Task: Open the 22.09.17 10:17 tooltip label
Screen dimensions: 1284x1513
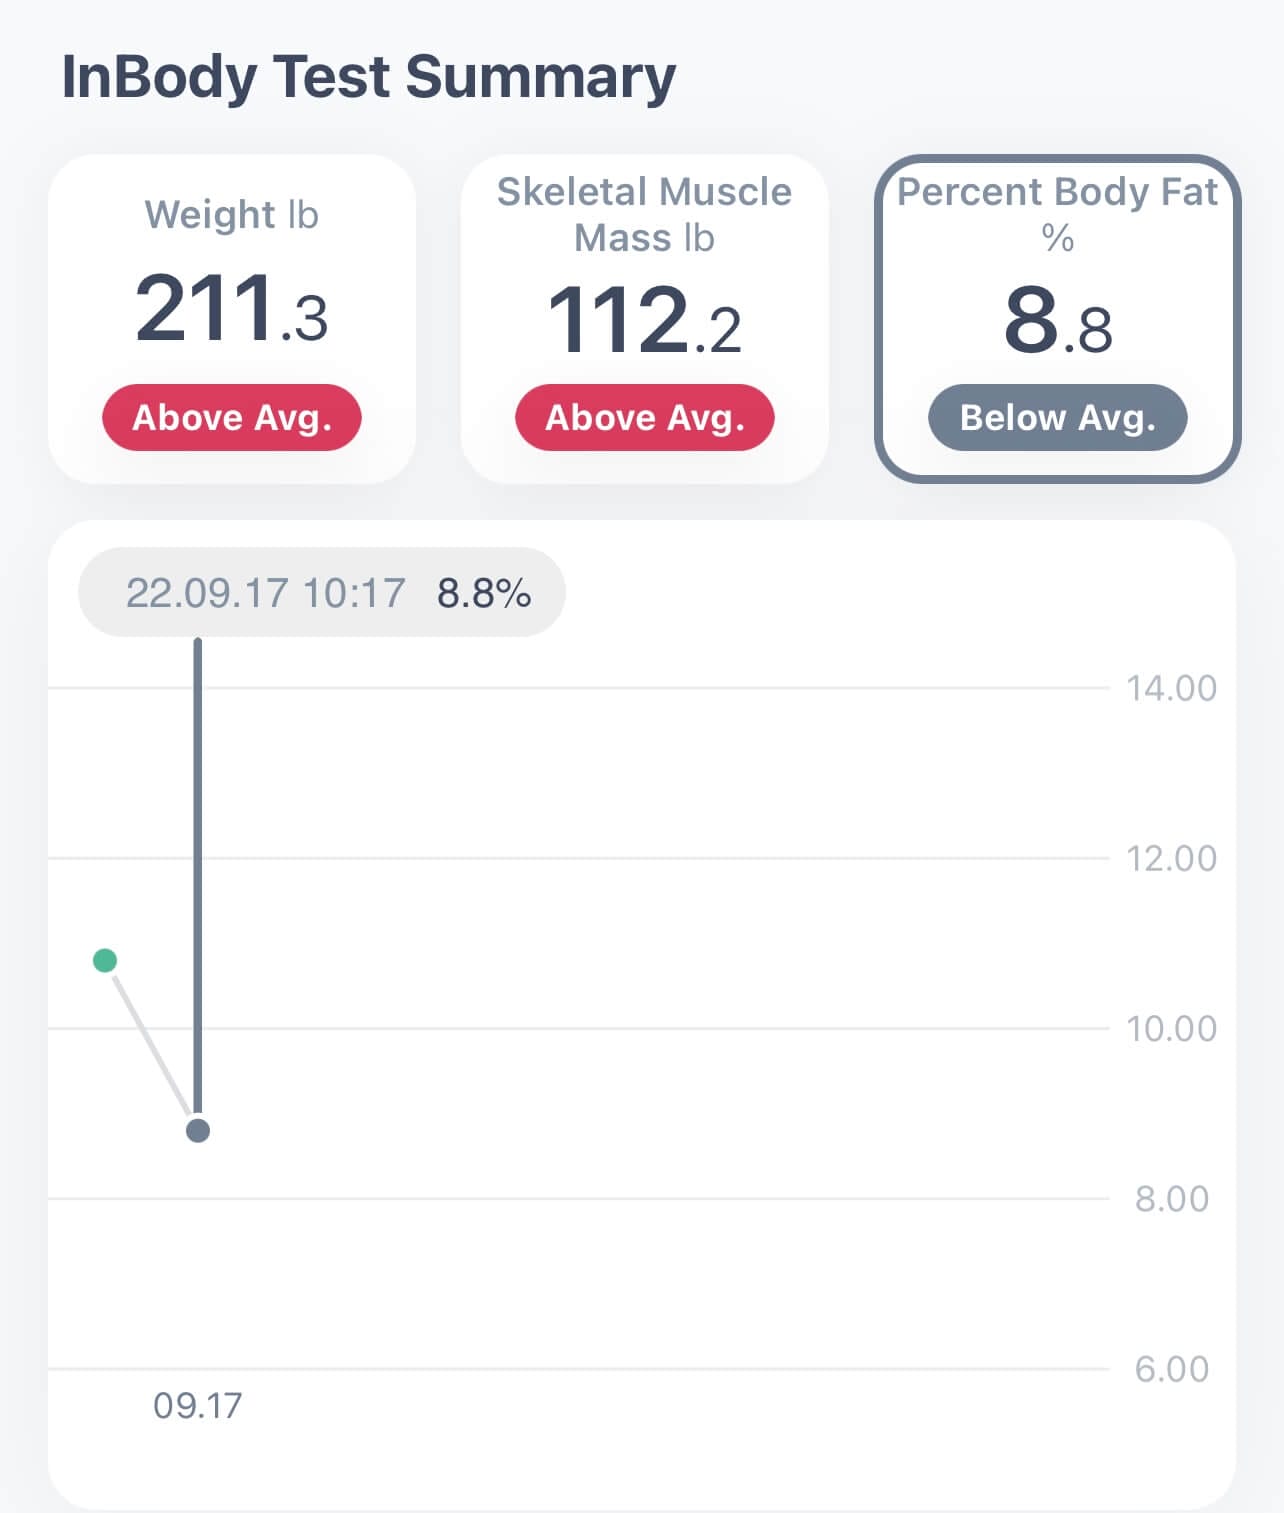Action: 266,592
